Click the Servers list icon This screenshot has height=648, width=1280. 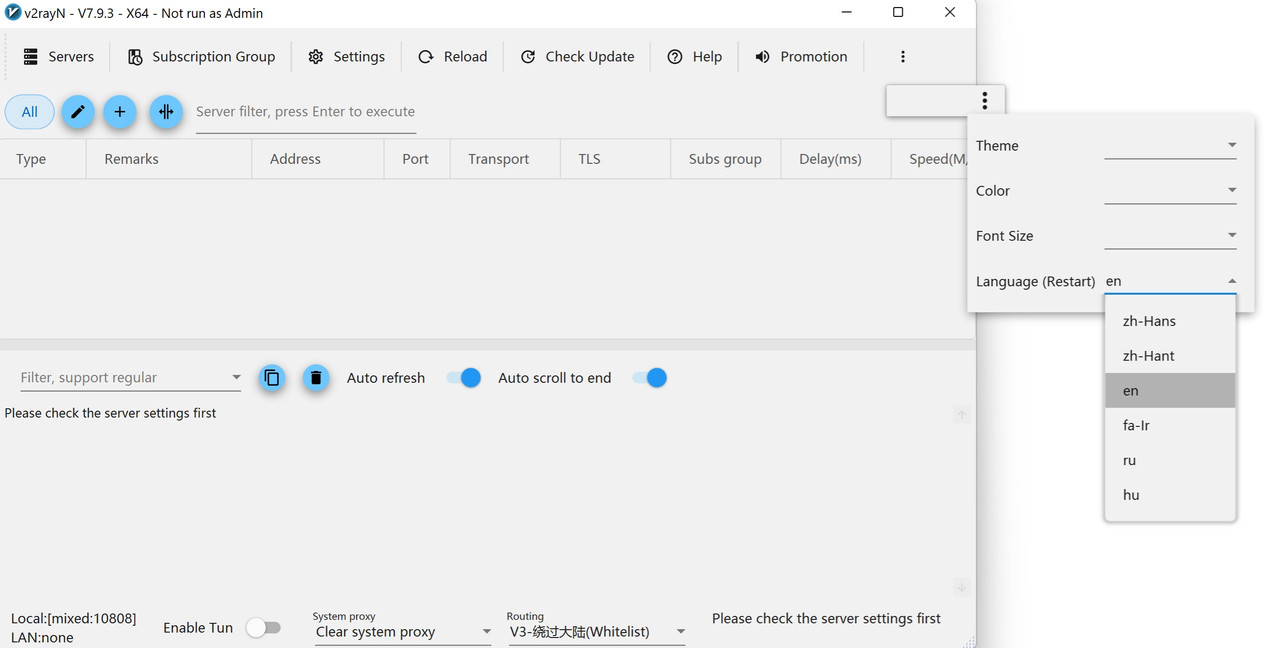point(31,57)
